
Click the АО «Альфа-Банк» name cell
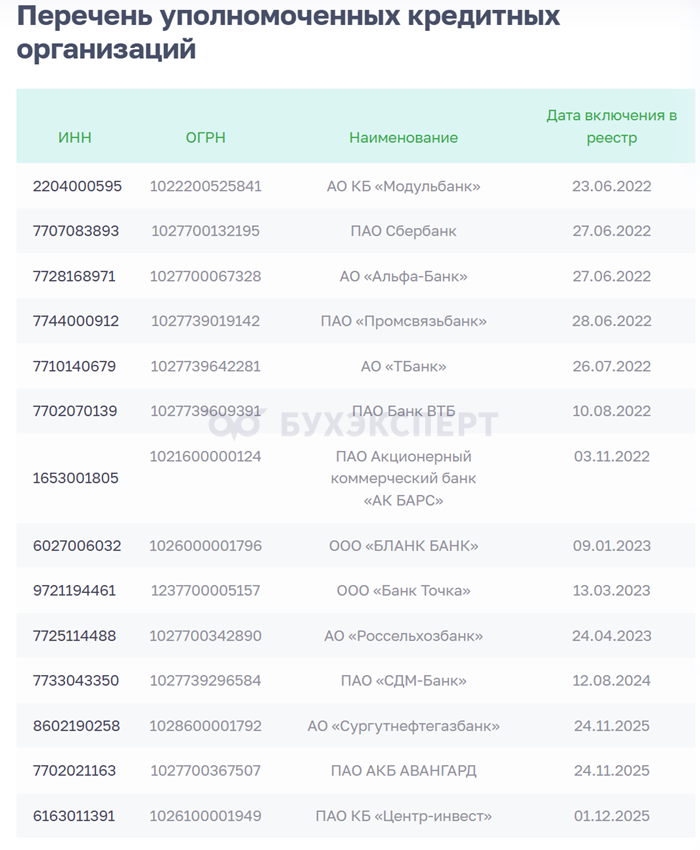click(x=403, y=276)
